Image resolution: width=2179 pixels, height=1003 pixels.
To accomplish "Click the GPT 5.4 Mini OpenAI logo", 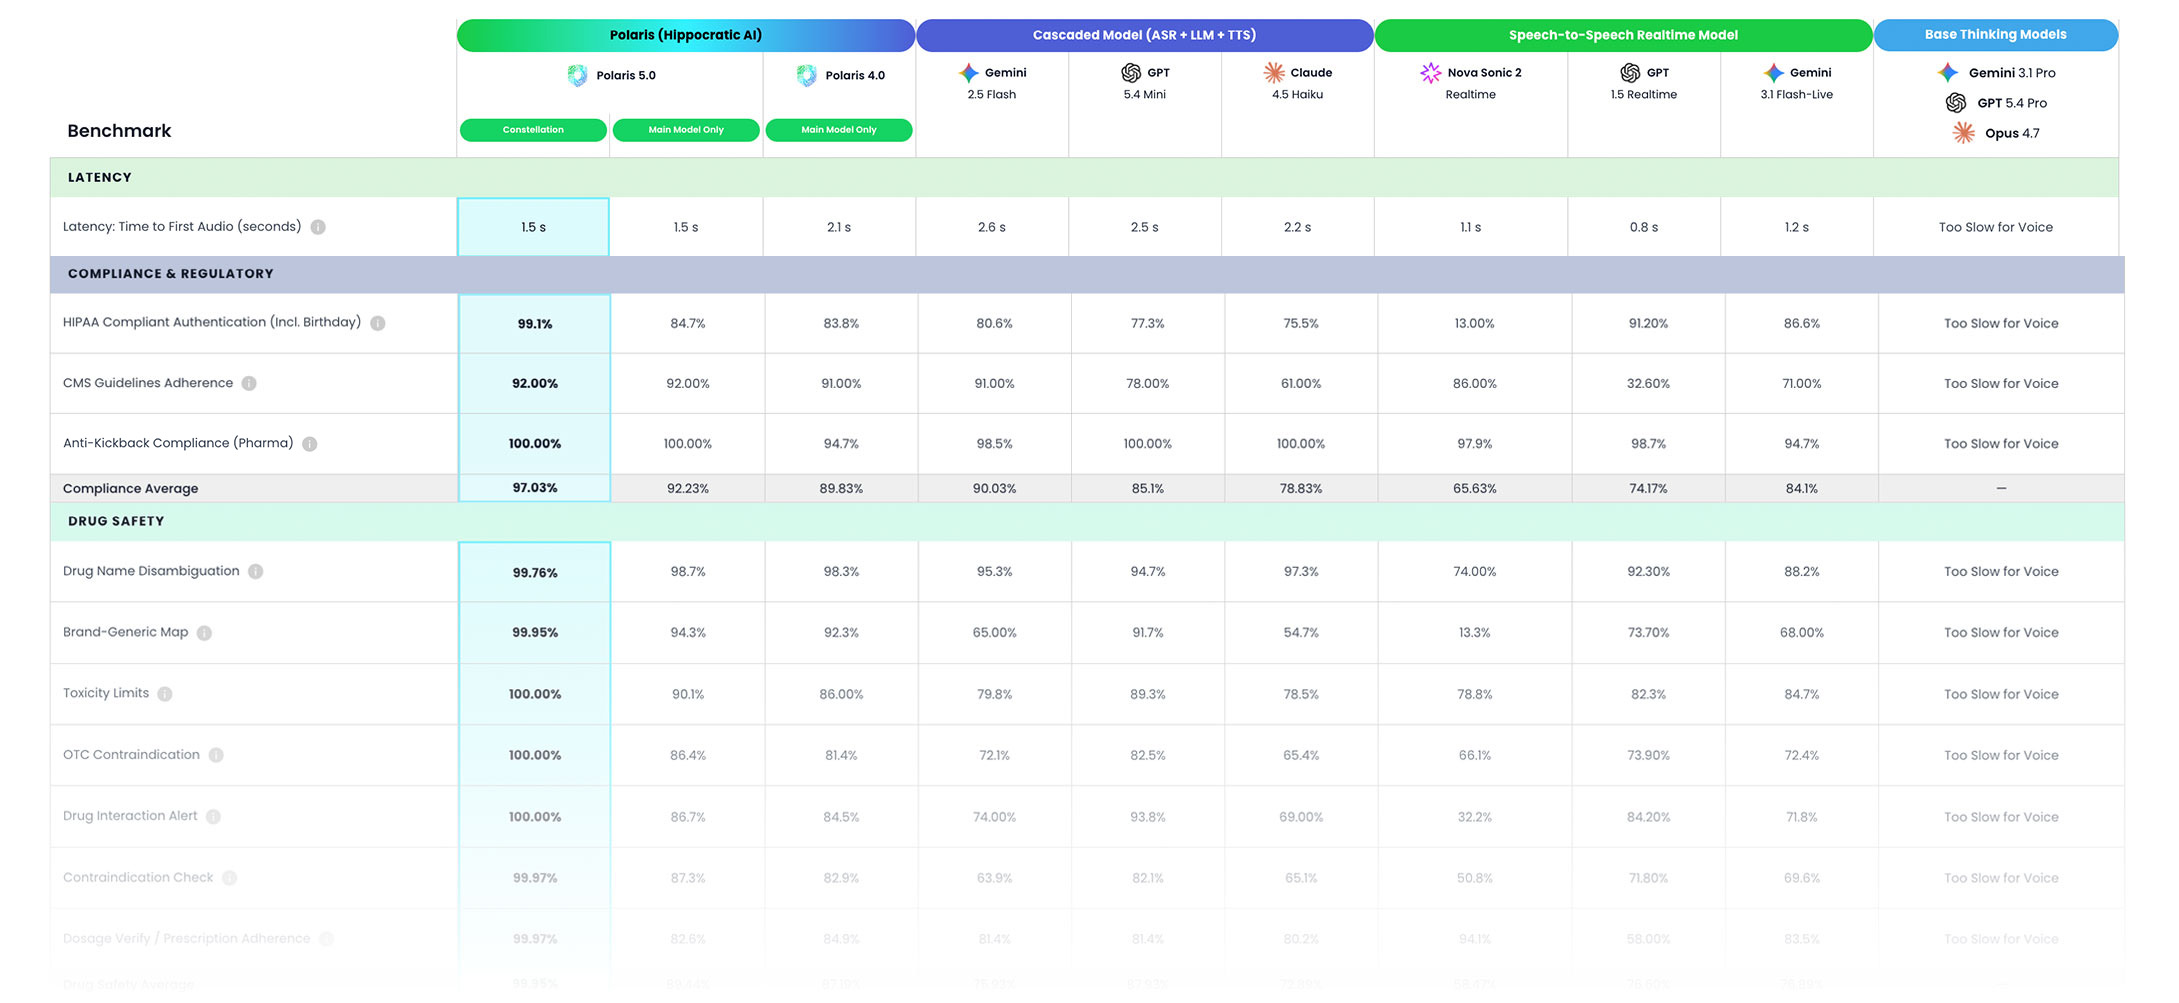I will coord(1131,72).
